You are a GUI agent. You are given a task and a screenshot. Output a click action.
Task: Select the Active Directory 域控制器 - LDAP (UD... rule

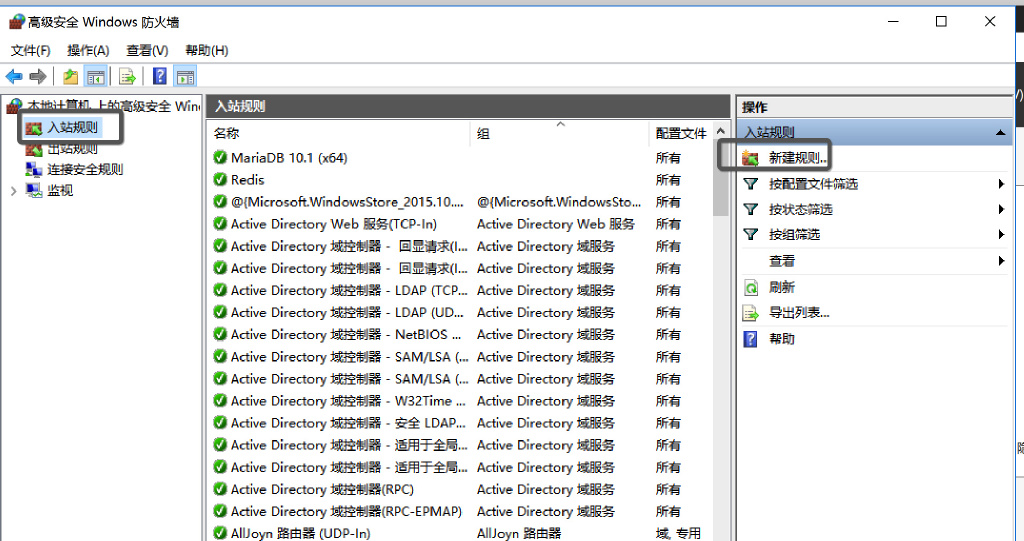[x=347, y=312]
